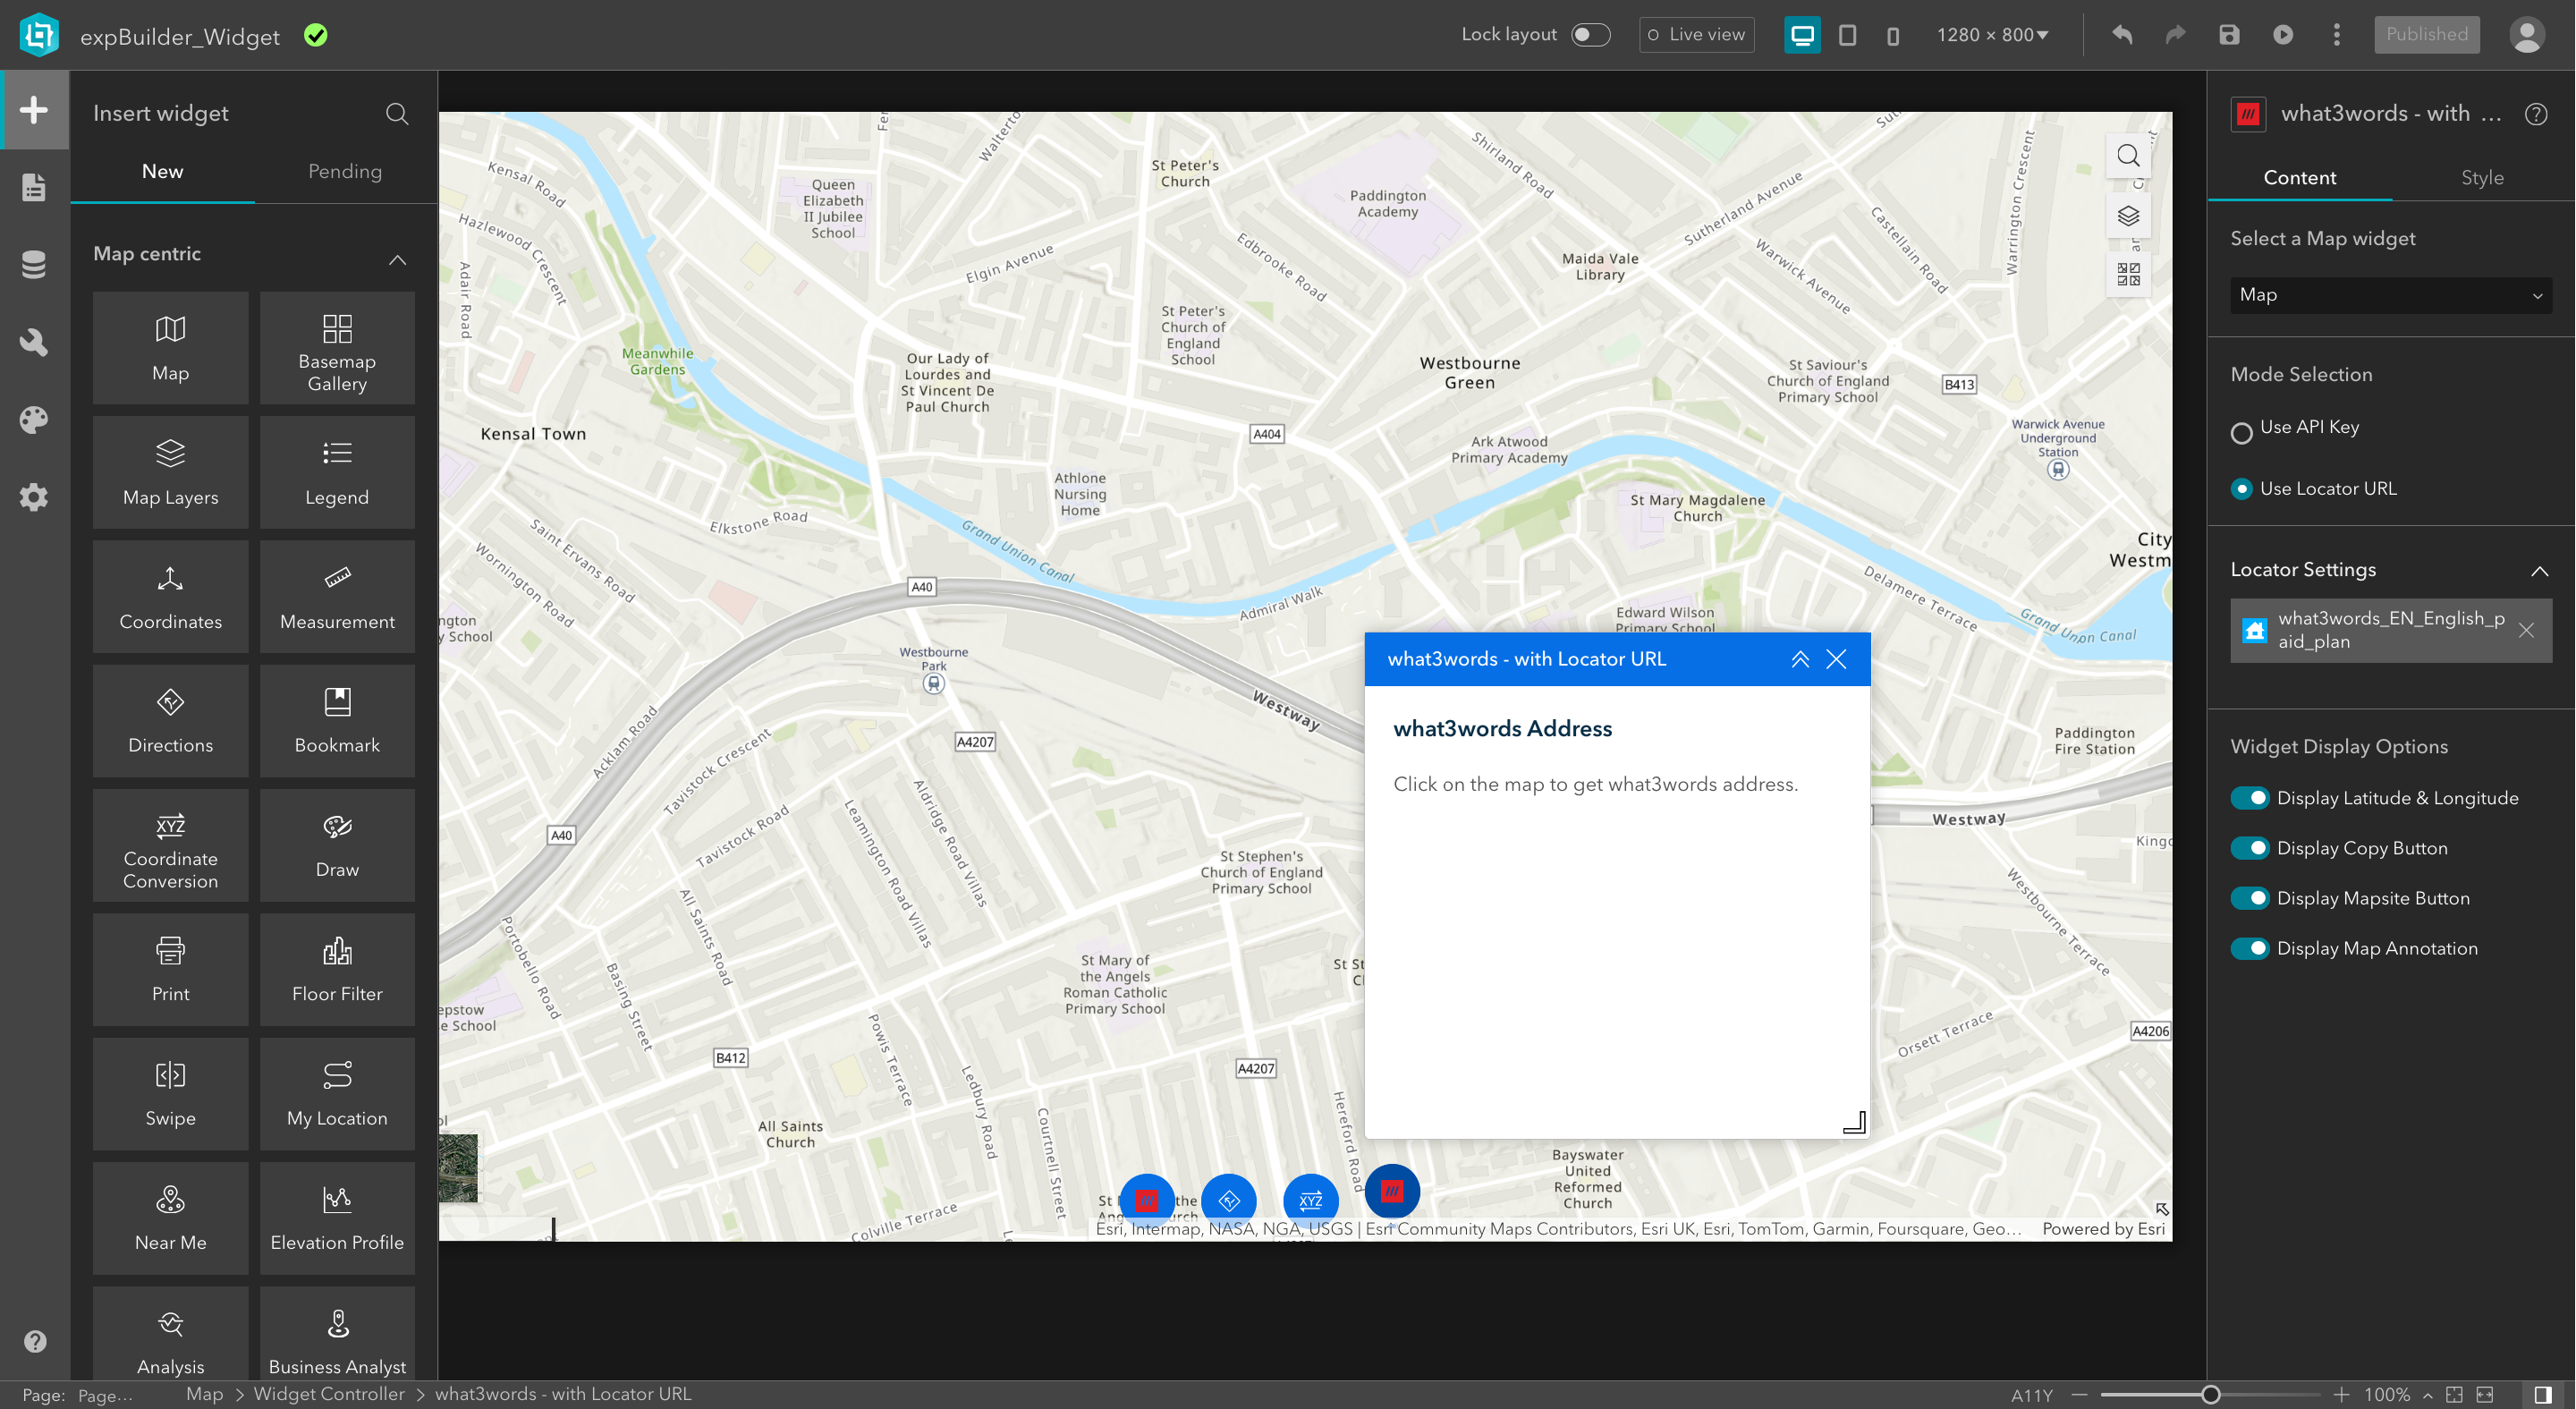Open the map layers tool icon

(x=2128, y=215)
